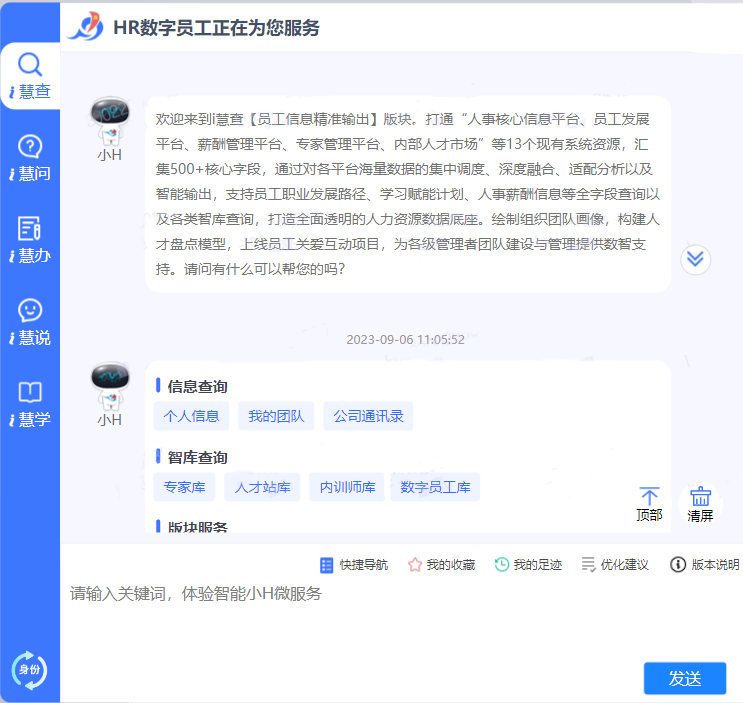
Task: Jump to top with 顶部 arrow icon
Action: pyautogui.click(x=649, y=504)
